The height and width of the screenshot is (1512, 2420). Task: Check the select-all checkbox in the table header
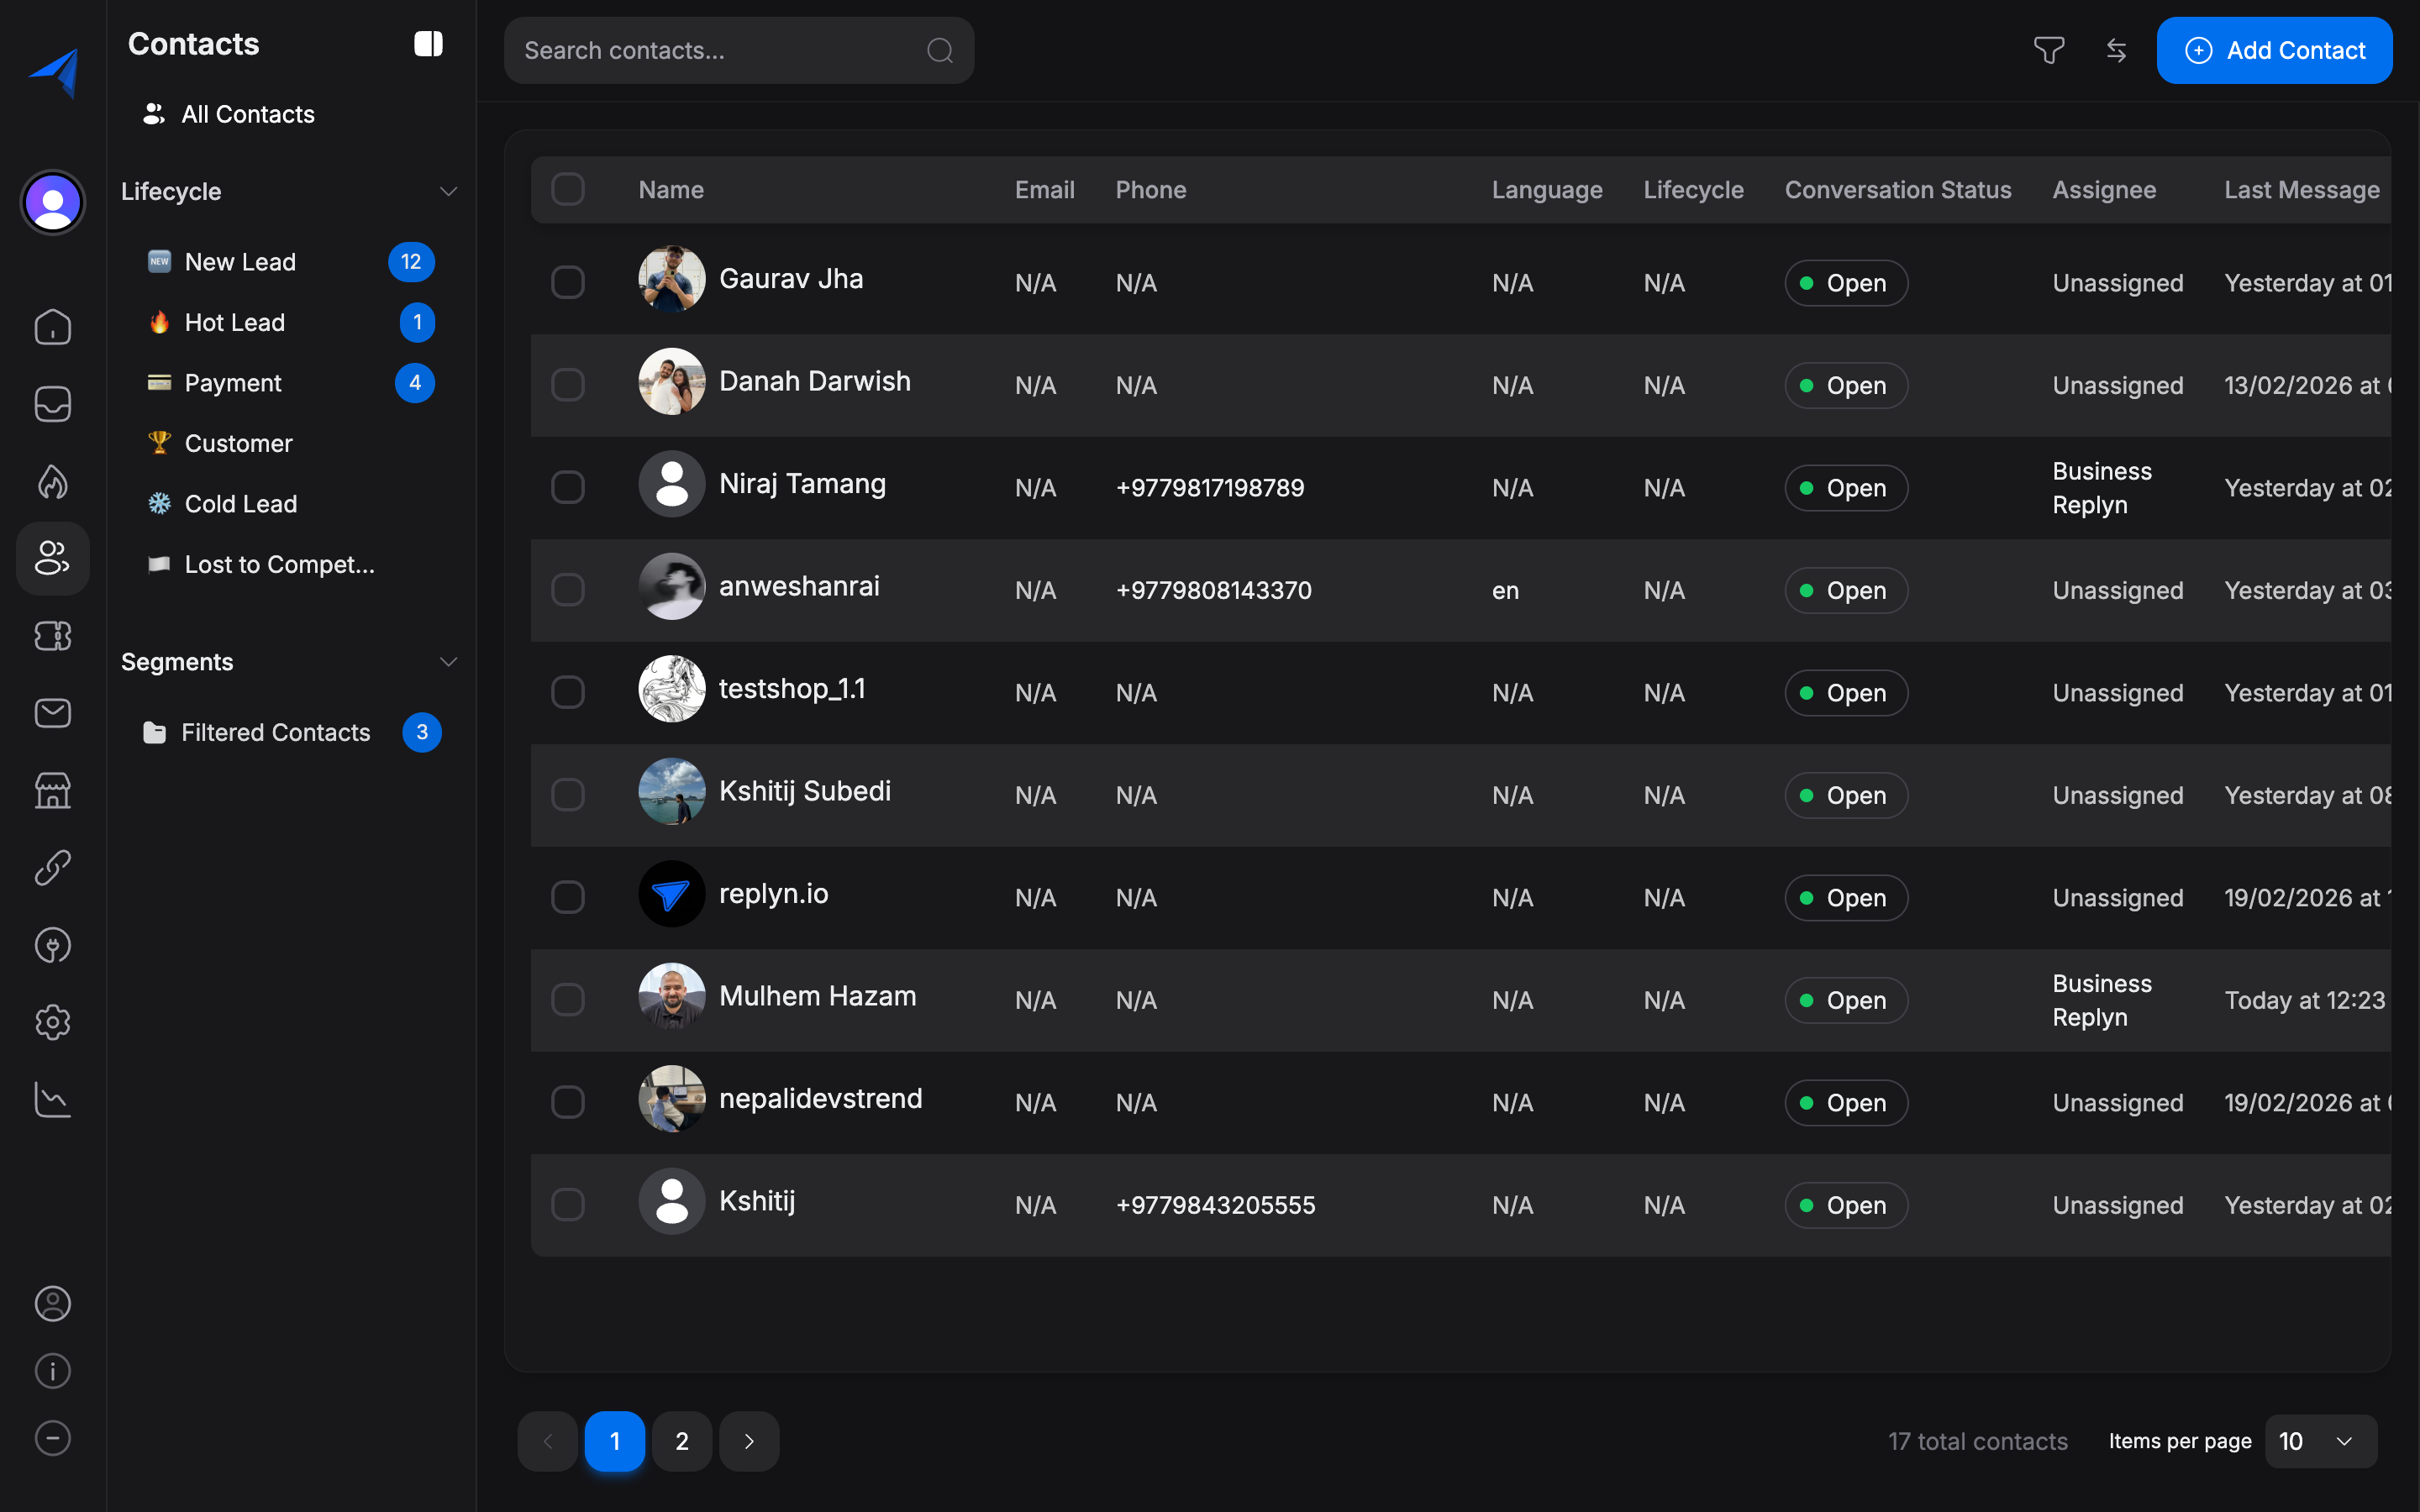(x=568, y=189)
